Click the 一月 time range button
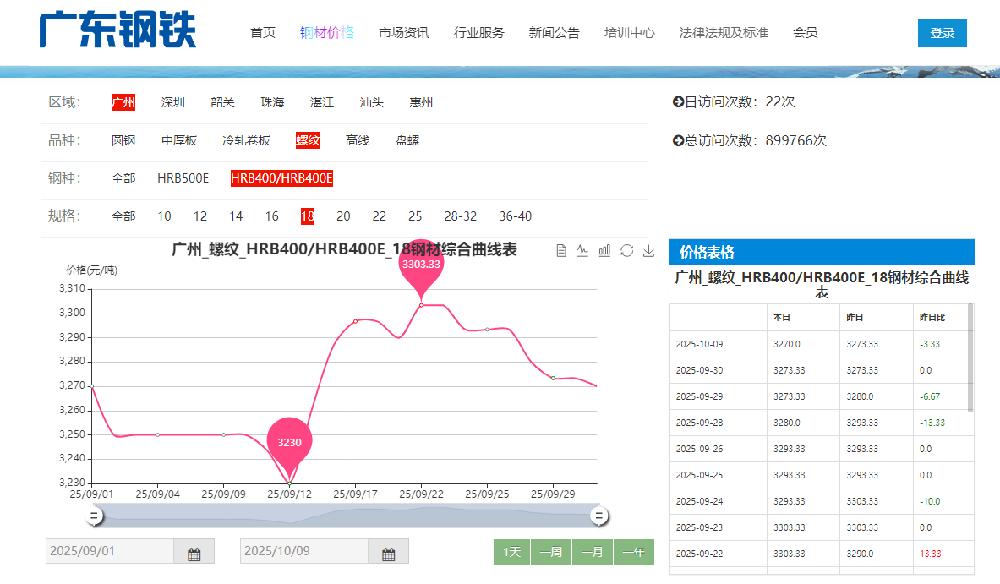The height and width of the screenshot is (584, 1000). coord(592,552)
